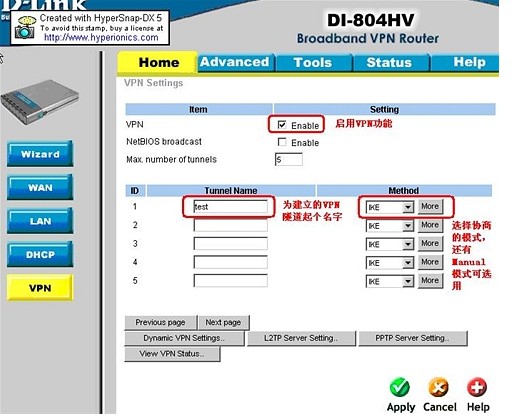Click the router device image
The image size is (515, 418).
click(40, 102)
